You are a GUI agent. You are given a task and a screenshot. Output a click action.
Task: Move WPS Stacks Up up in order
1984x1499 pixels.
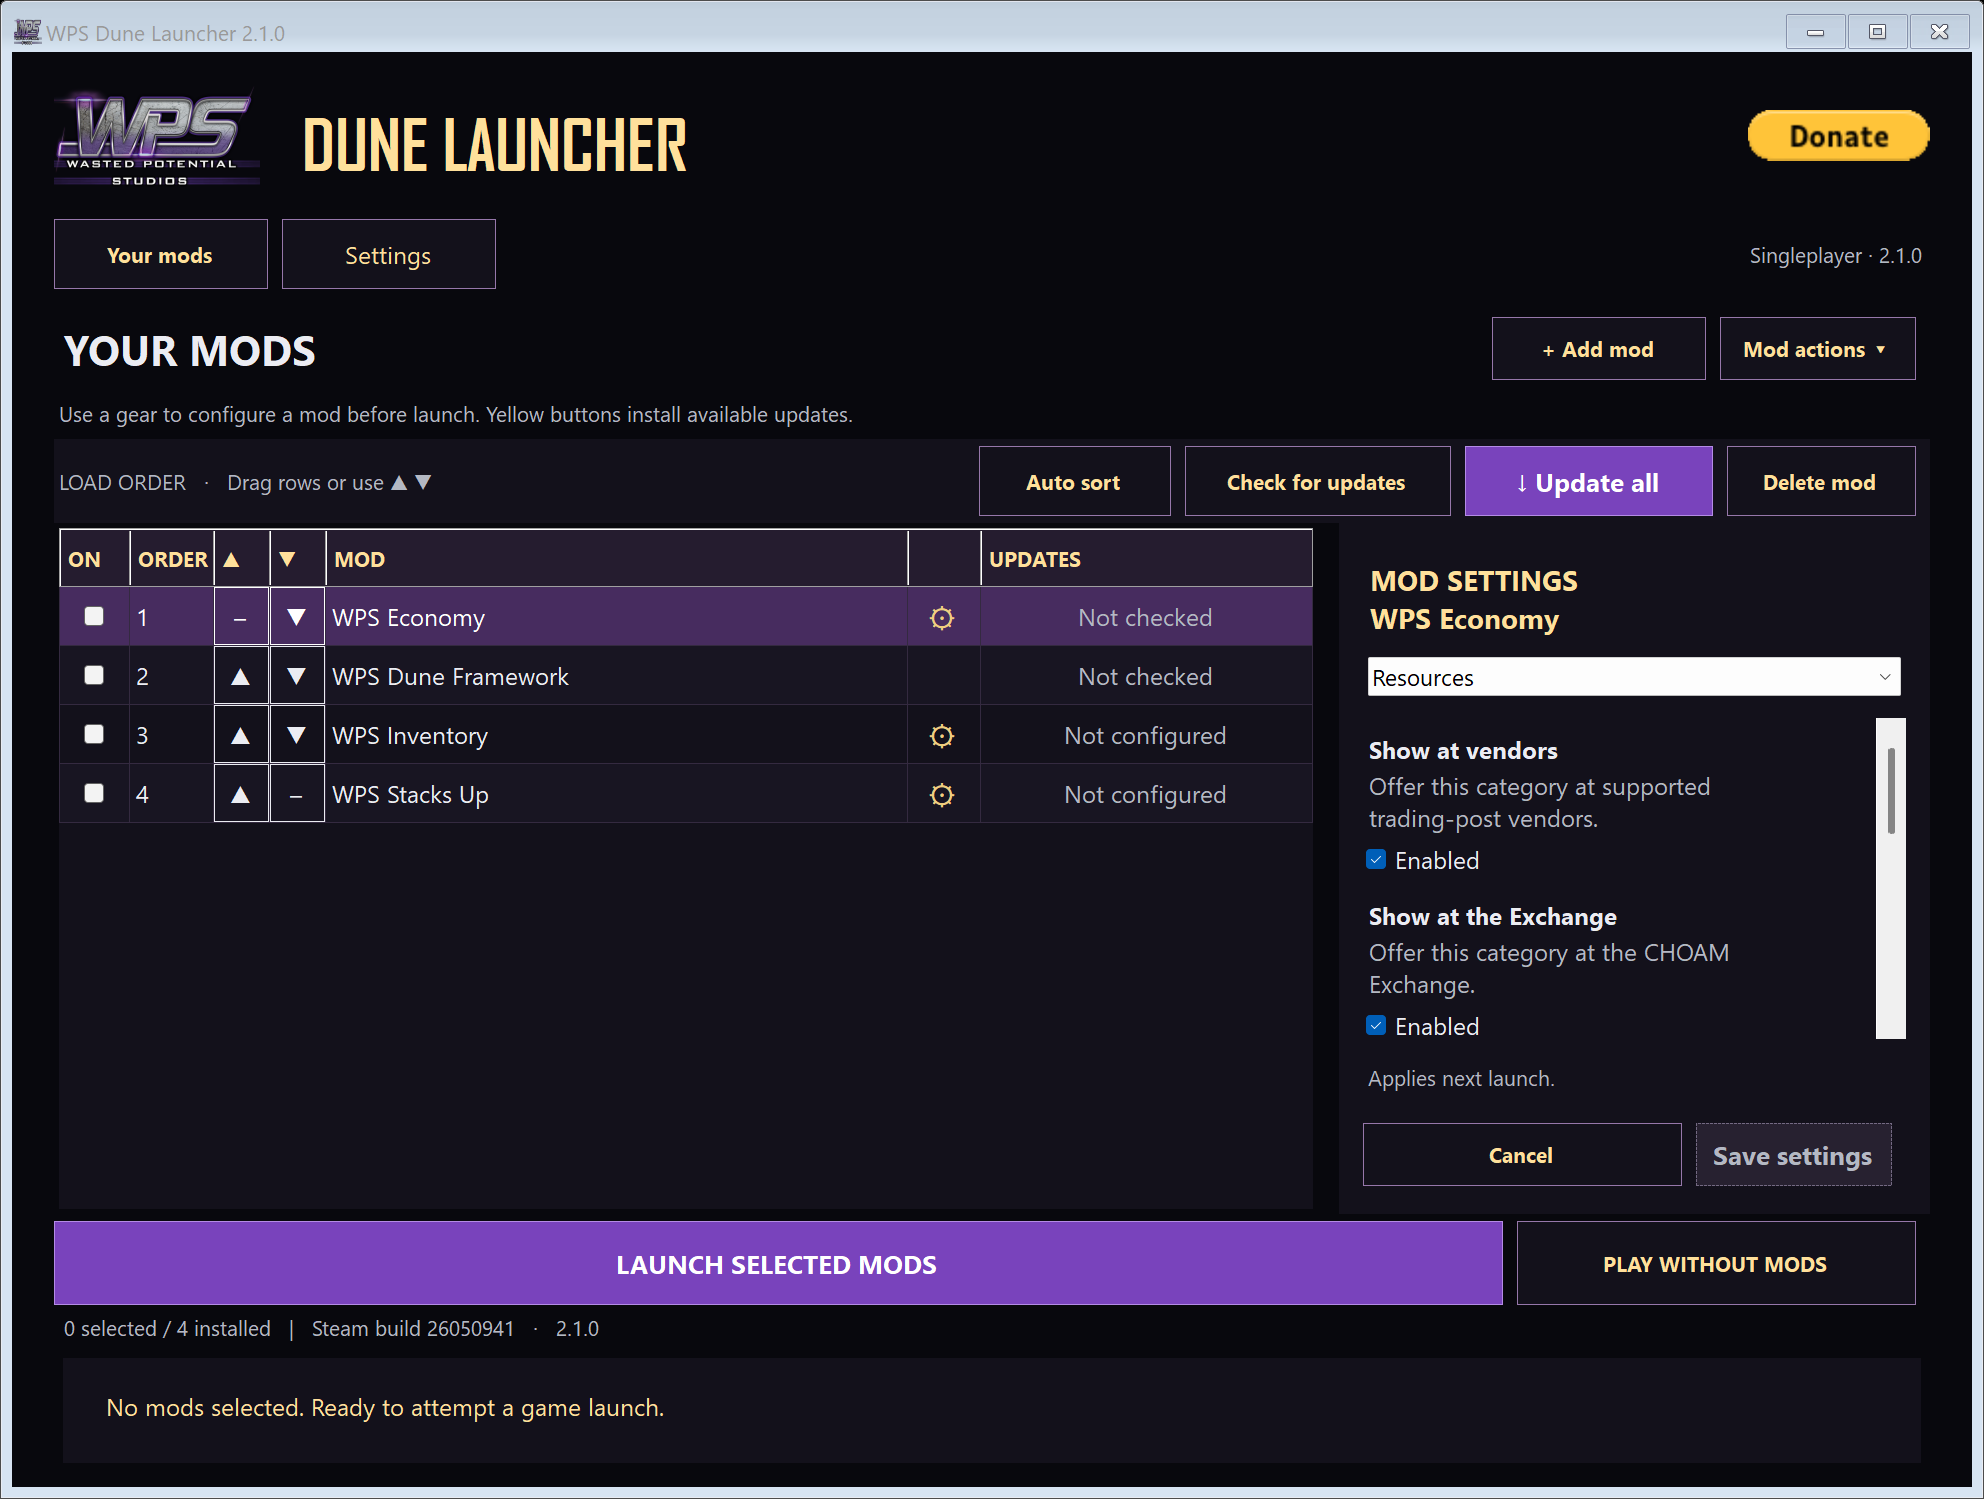[x=240, y=794]
